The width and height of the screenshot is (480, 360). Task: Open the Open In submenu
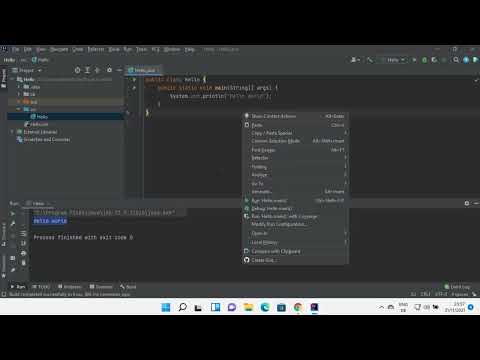[x=295, y=233]
